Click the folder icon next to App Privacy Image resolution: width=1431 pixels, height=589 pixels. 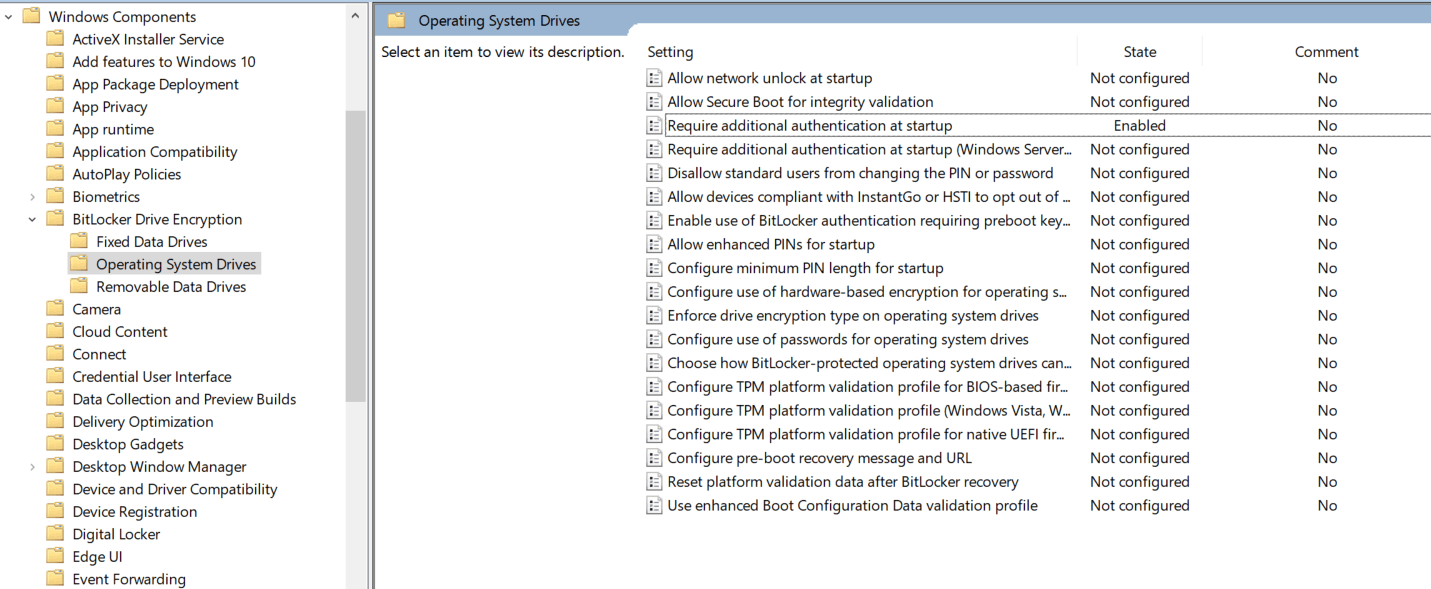click(x=55, y=107)
